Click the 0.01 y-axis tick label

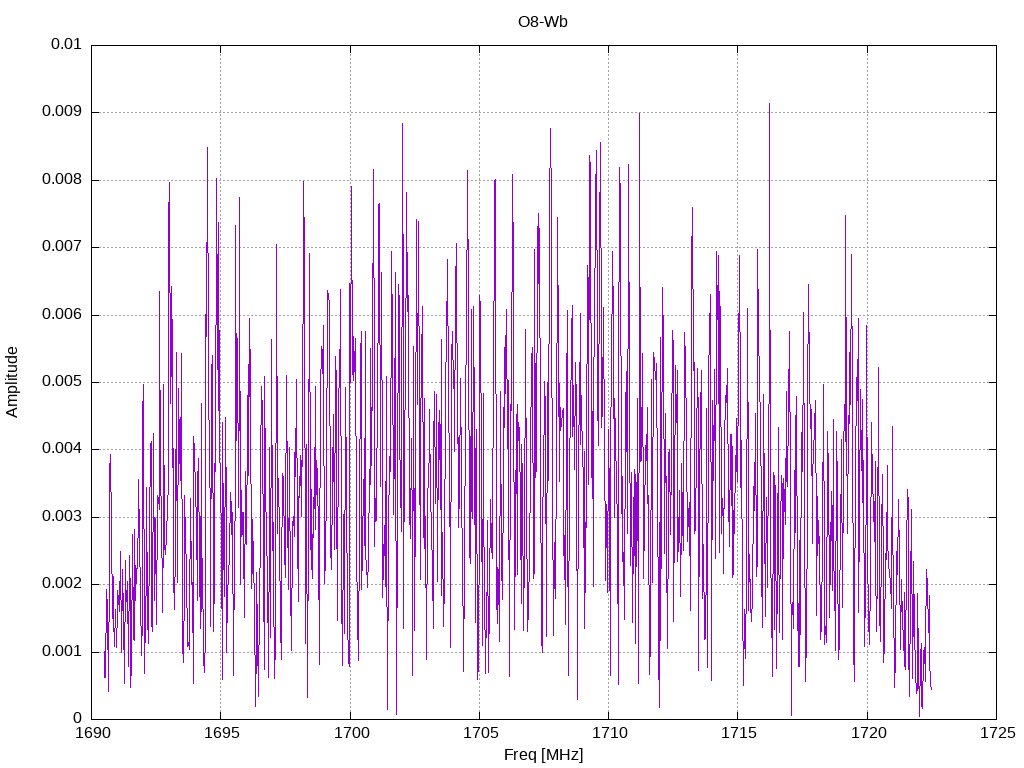66,44
